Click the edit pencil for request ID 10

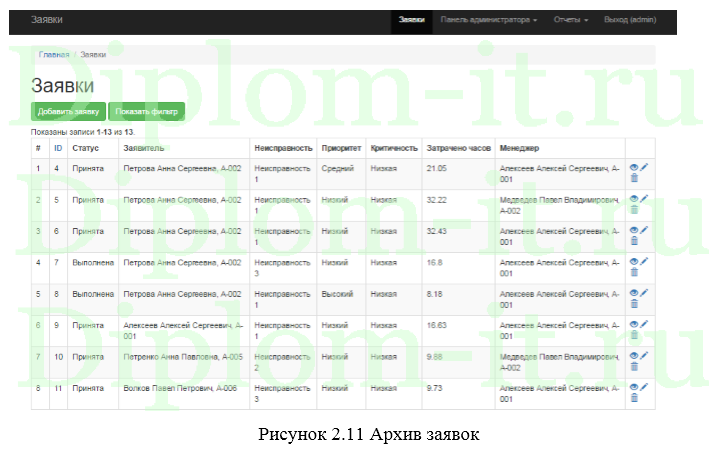coord(644,355)
